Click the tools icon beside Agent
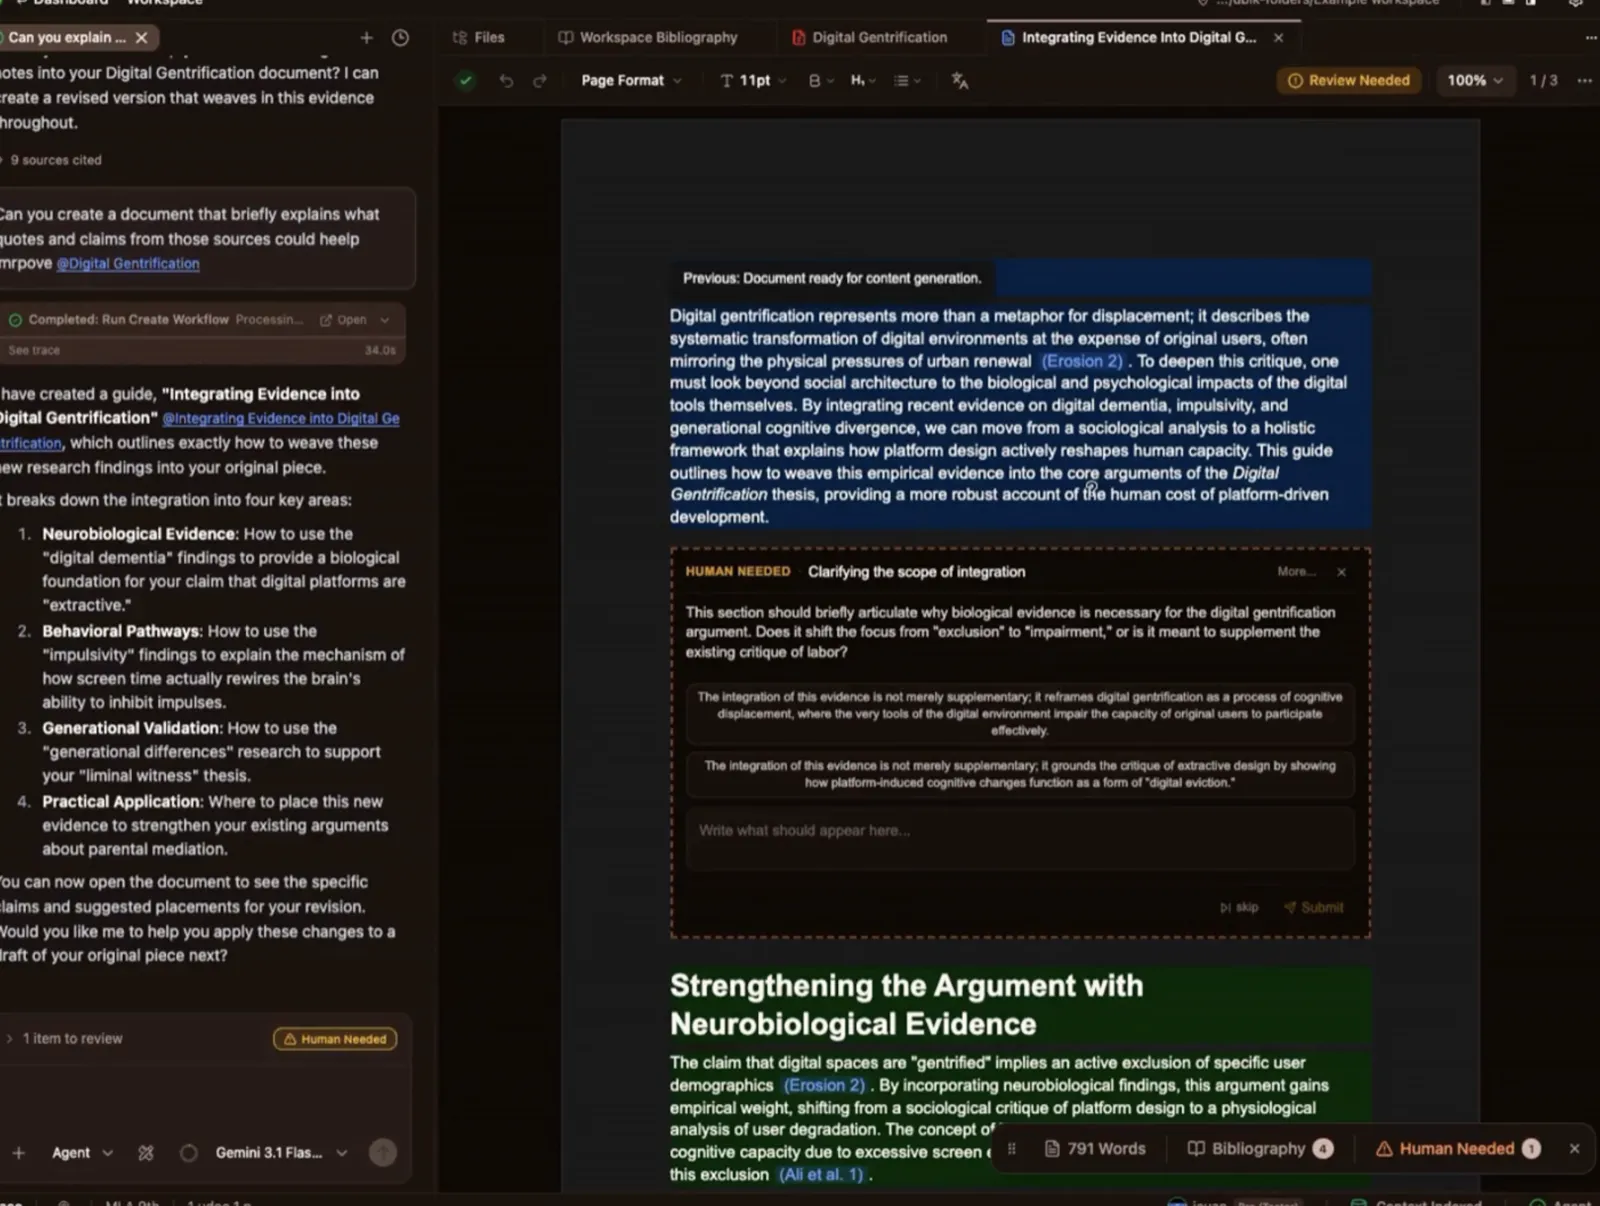The image size is (1600, 1206). pyautogui.click(x=146, y=1153)
